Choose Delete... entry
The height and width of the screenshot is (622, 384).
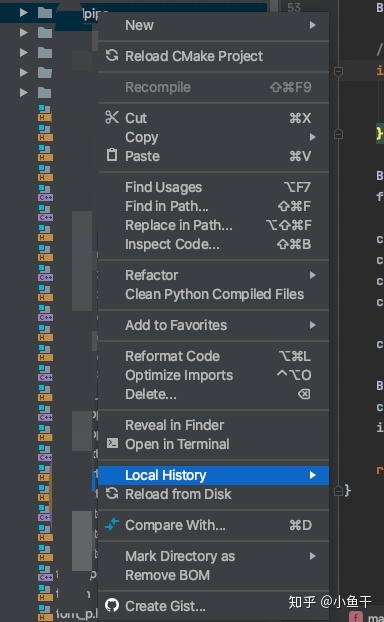(x=213, y=394)
